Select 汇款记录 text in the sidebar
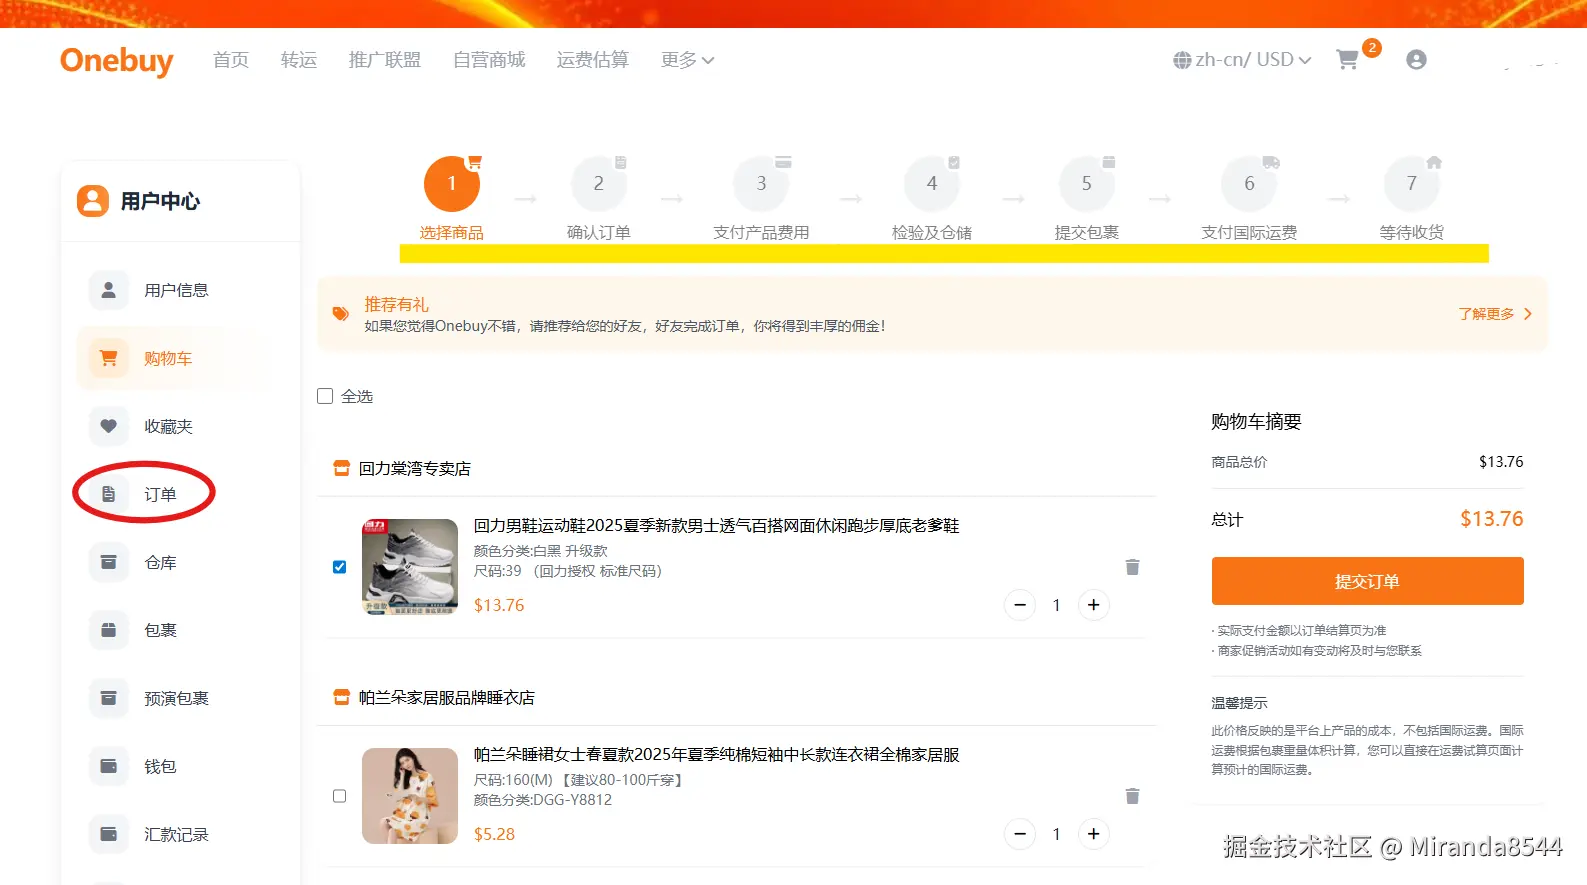 point(176,834)
